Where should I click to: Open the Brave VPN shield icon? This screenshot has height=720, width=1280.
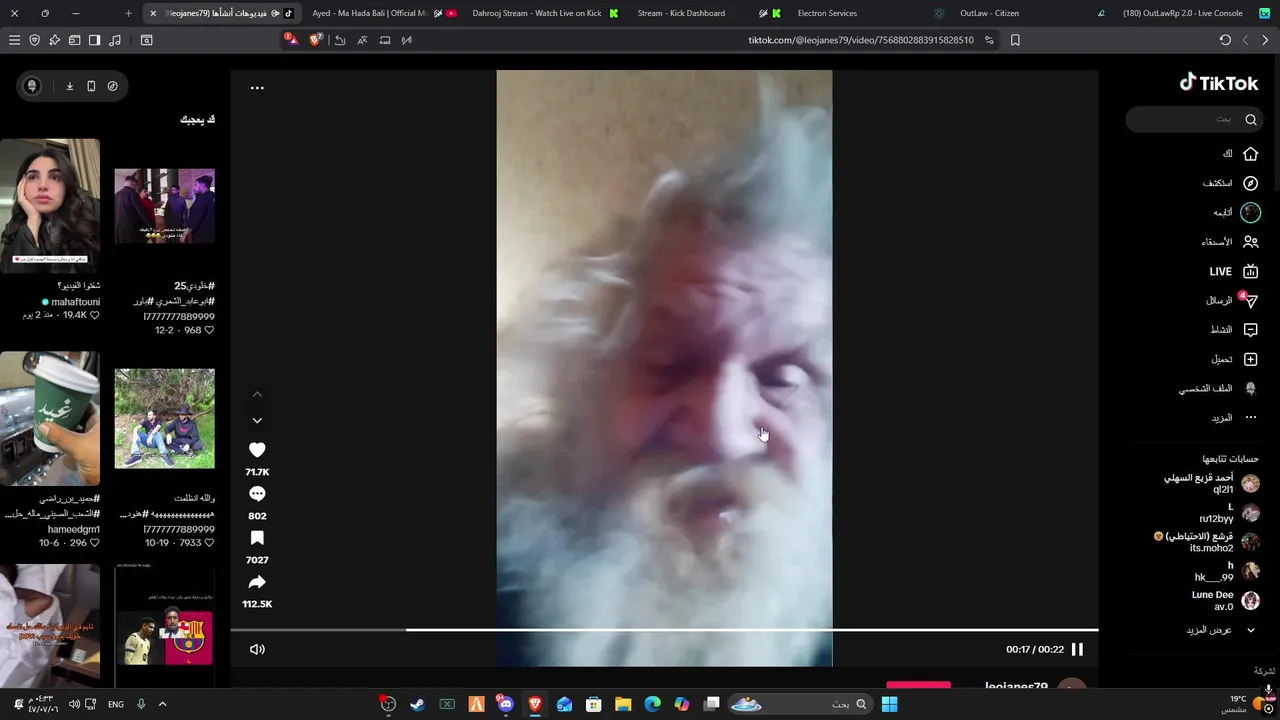coord(34,40)
